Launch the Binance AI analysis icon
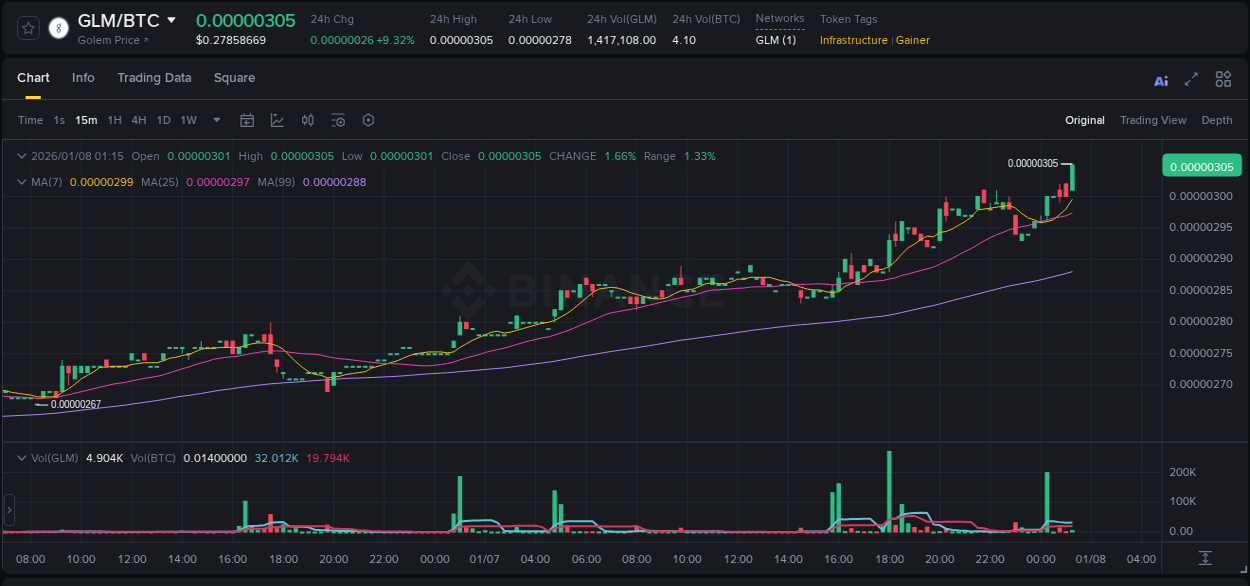The image size is (1250, 586). pyautogui.click(x=1160, y=79)
